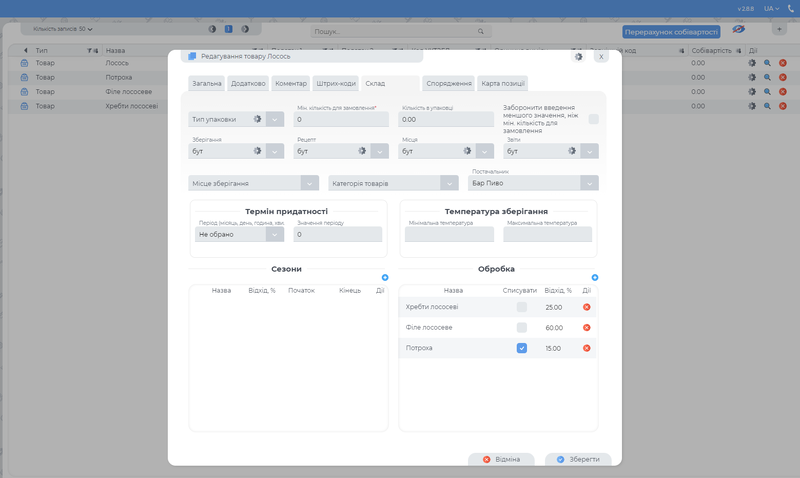Enable the Заборонити введення меншого значення checkbox
Screen dimensions: 800x478
[593, 119]
